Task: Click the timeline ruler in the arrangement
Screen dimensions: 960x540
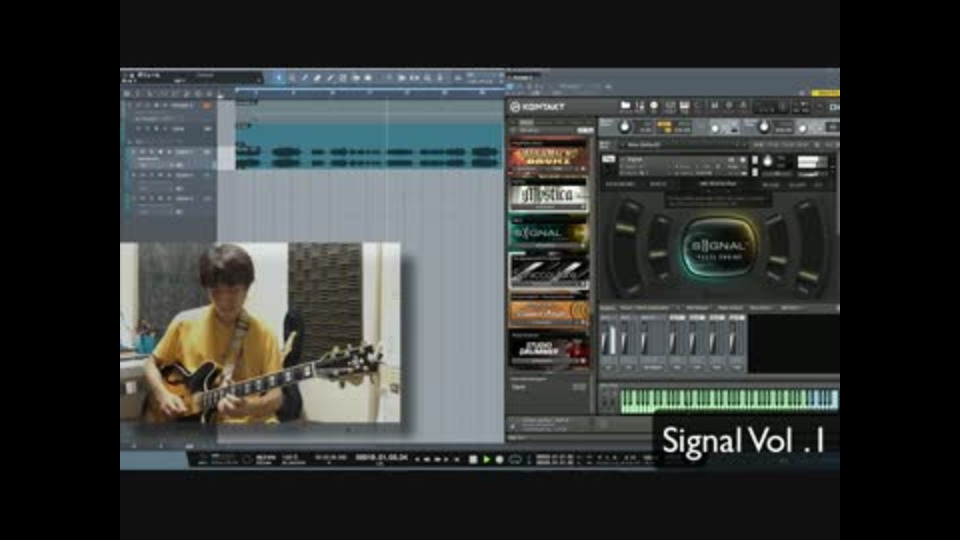Action: click(x=369, y=92)
